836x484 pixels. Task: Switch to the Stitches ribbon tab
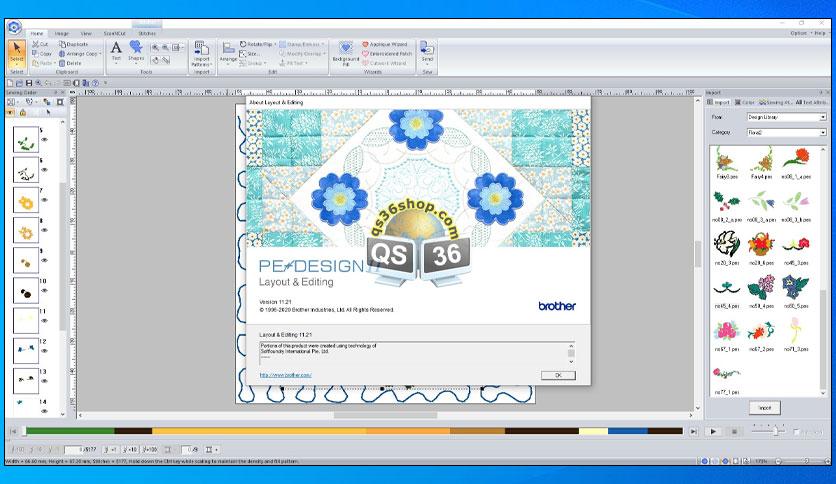pyautogui.click(x=147, y=33)
